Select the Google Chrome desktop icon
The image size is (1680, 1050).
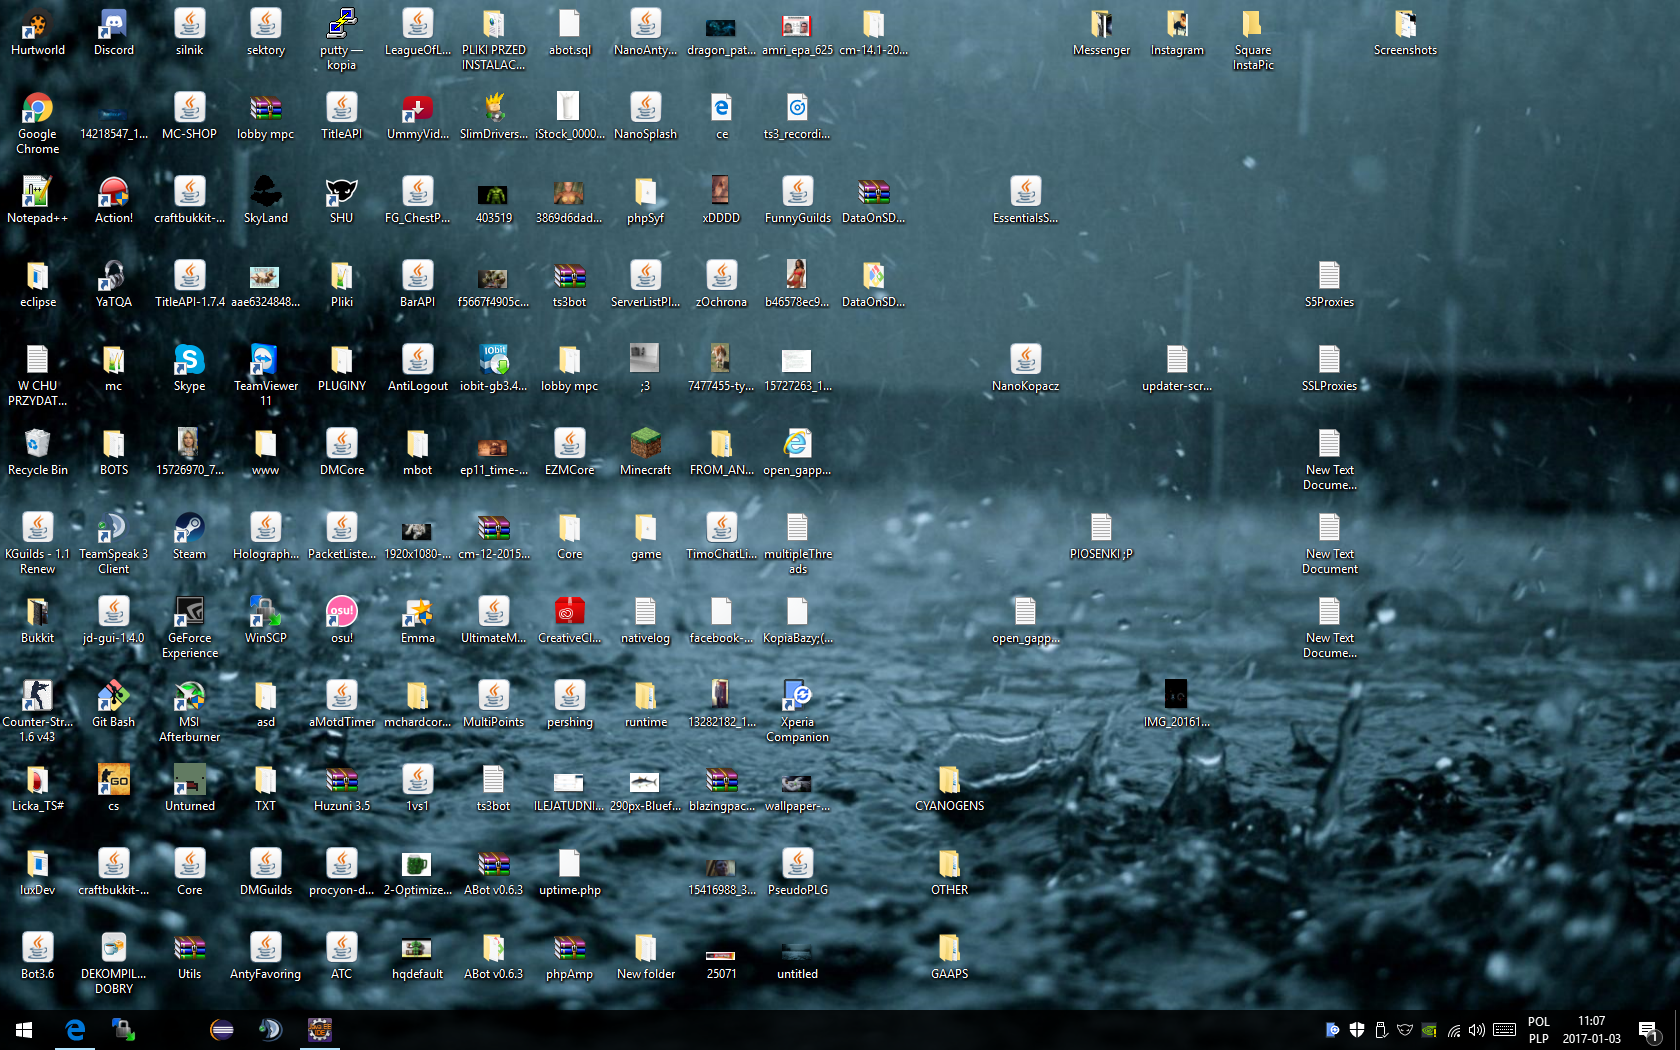[x=37, y=109]
